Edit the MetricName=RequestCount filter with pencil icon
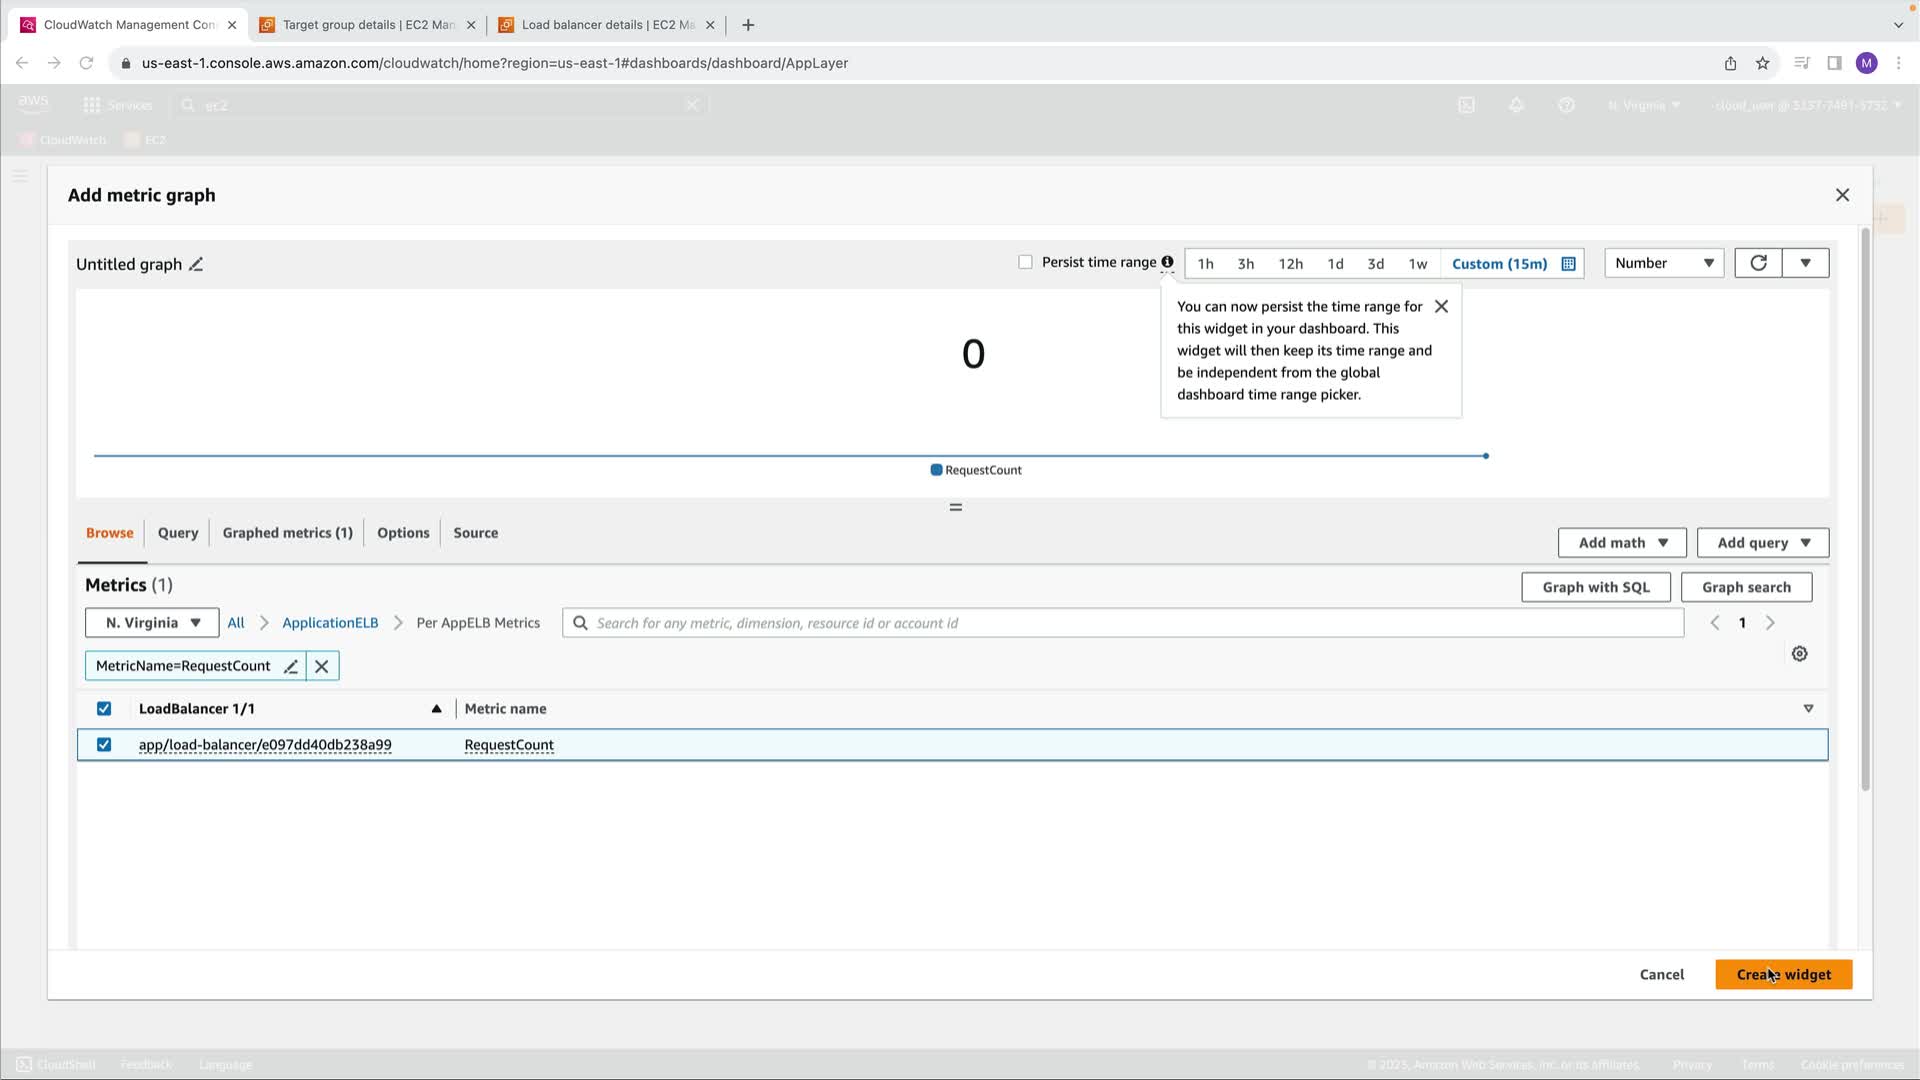Image resolution: width=1920 pixels, height=1080 pixels. point(291,667)
